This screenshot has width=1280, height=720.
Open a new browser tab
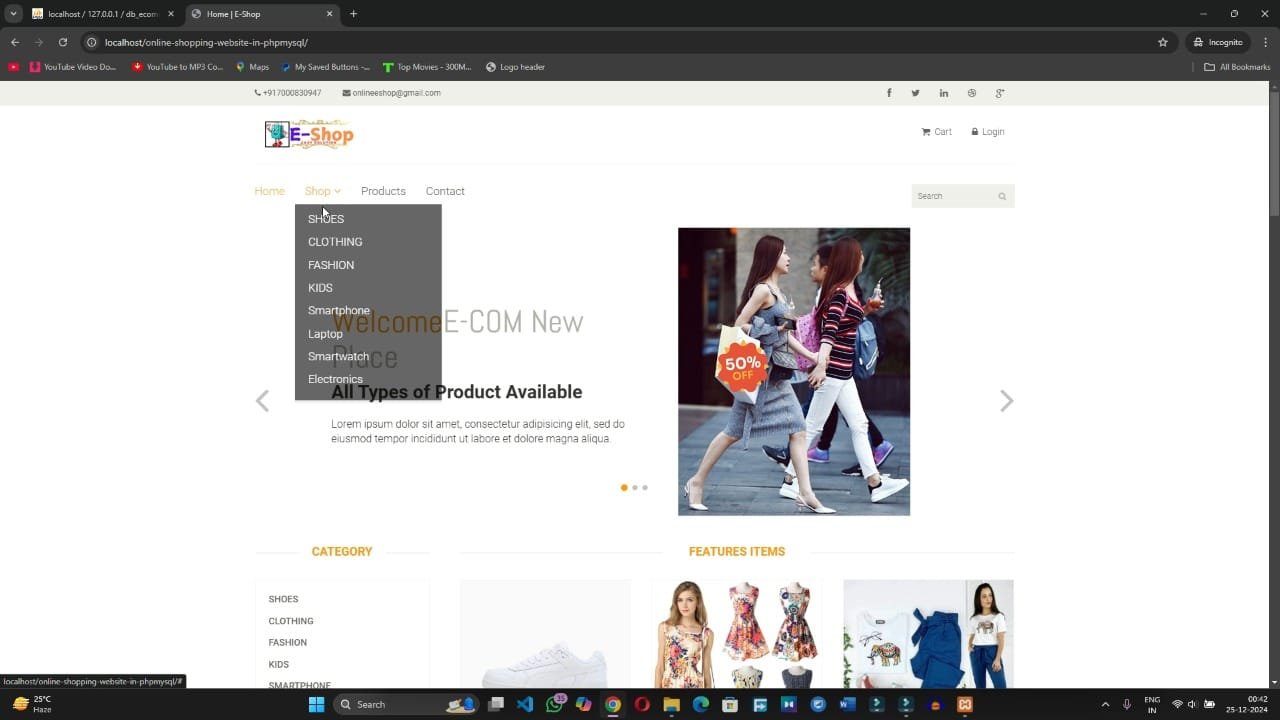(x=353, y=14)
